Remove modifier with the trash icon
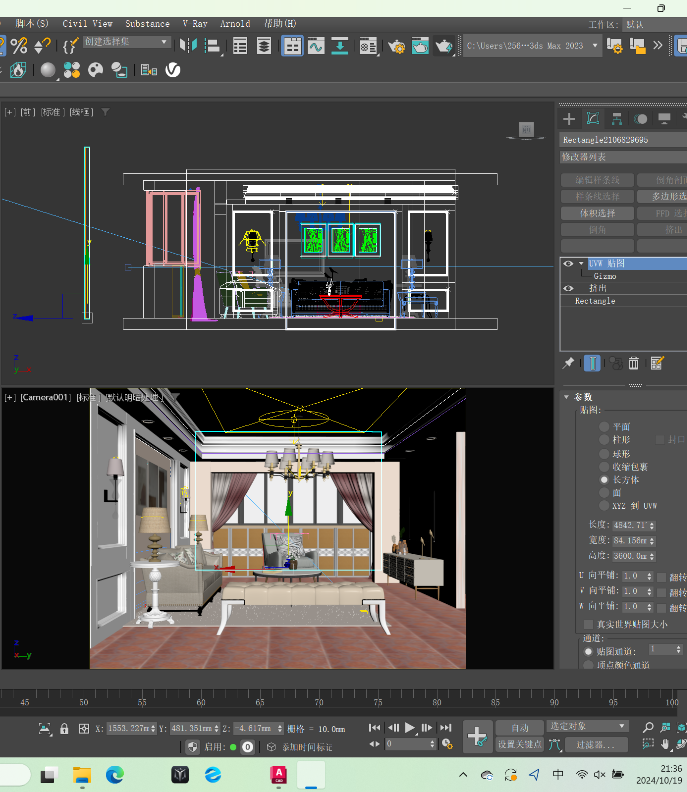687x792 pixels. click(x=634, y=363)
